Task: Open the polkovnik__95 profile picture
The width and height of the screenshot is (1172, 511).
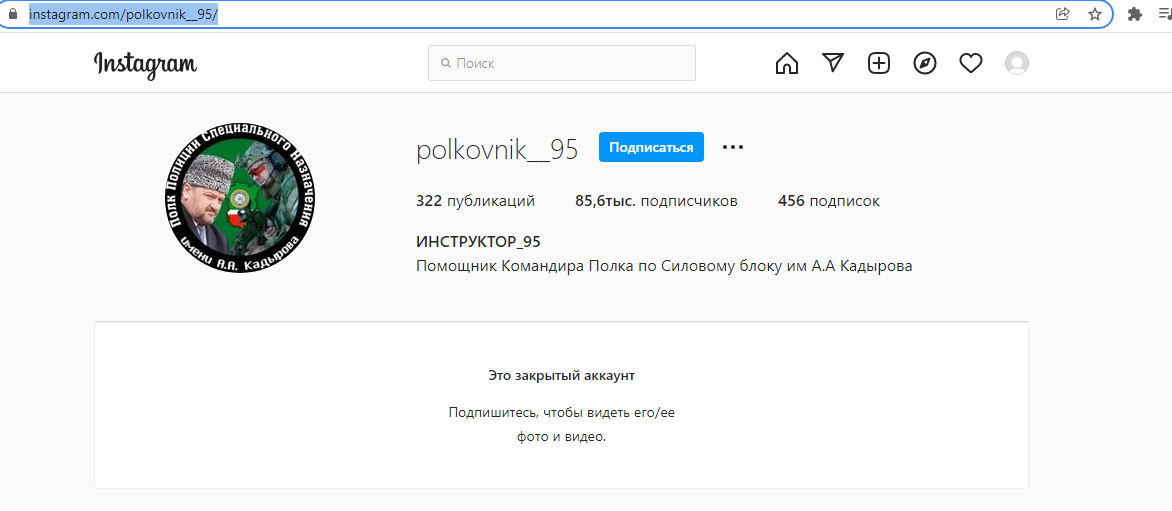Action: [239, 197]
